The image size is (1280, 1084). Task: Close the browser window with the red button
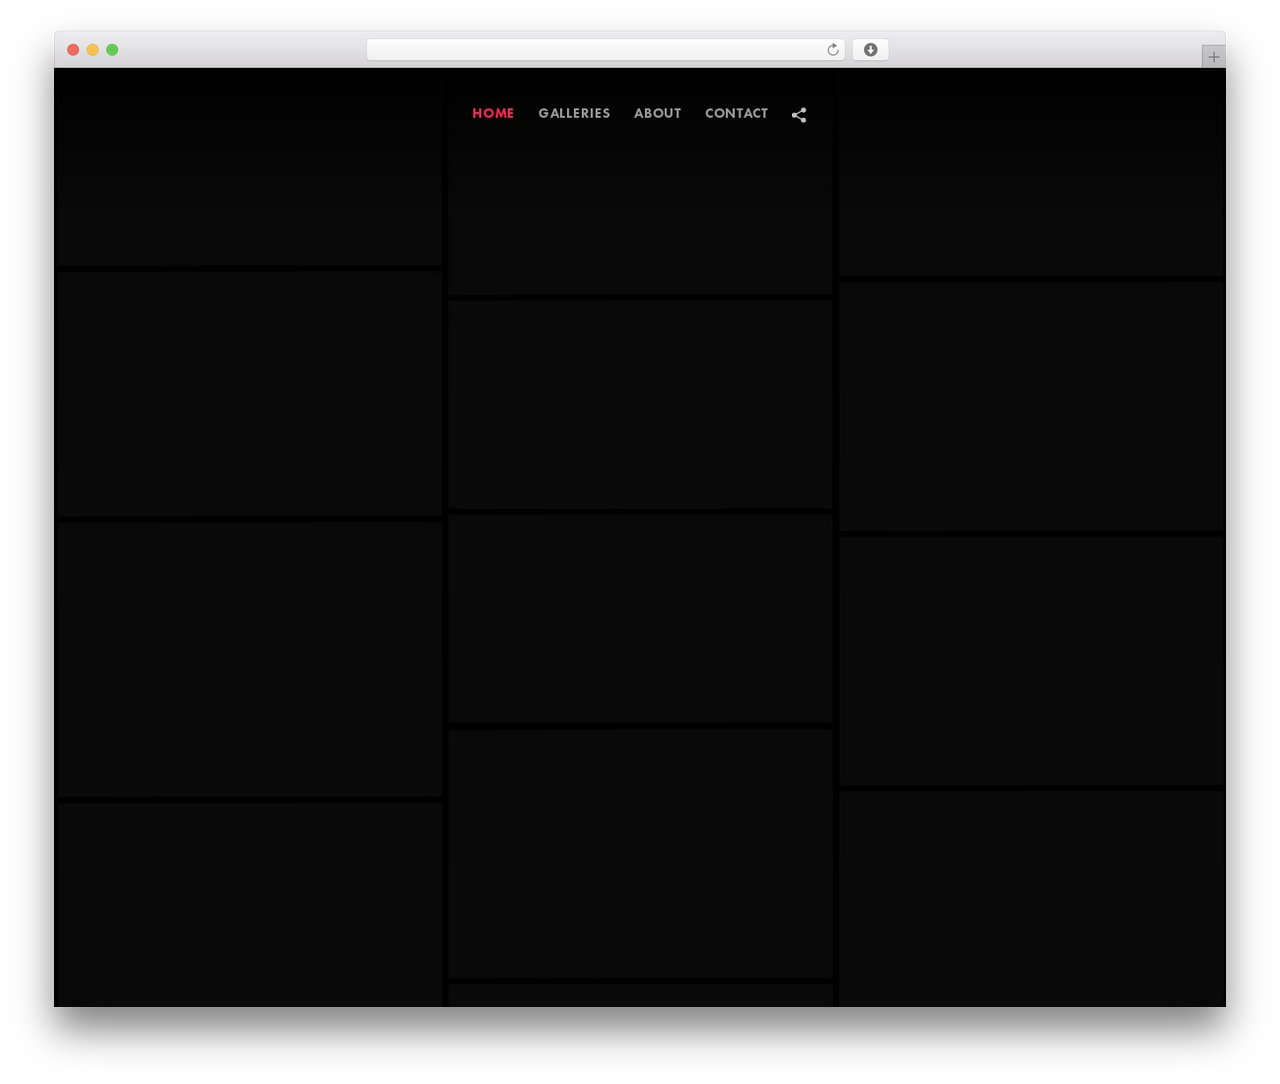pyautogui.click(x=73, y=50)
